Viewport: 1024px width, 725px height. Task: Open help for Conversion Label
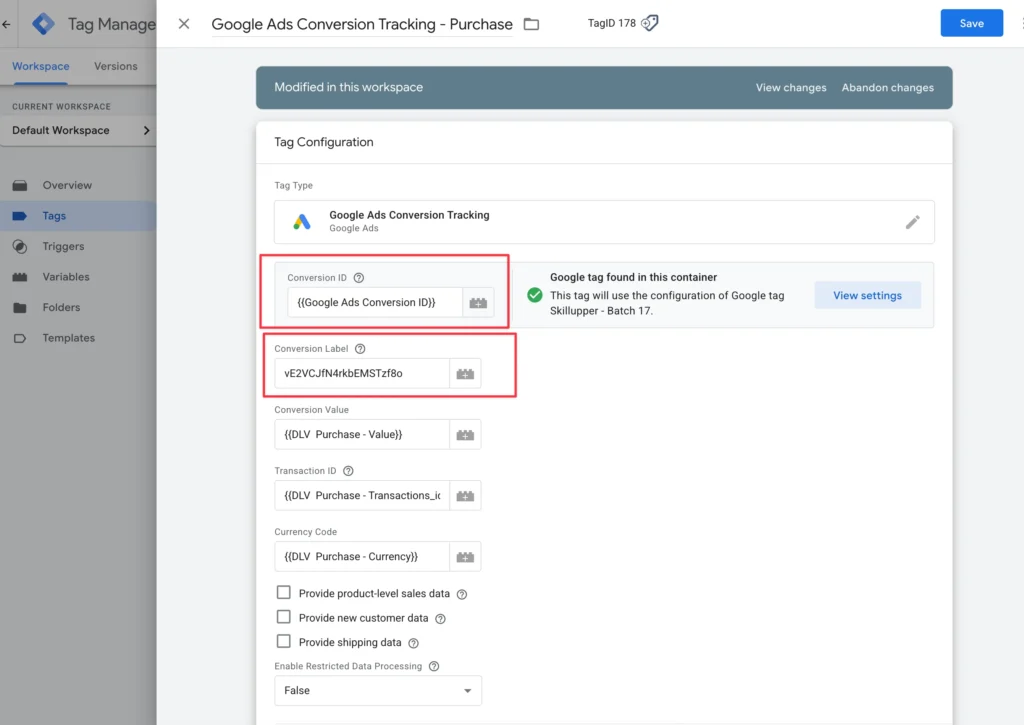point(360,349)
